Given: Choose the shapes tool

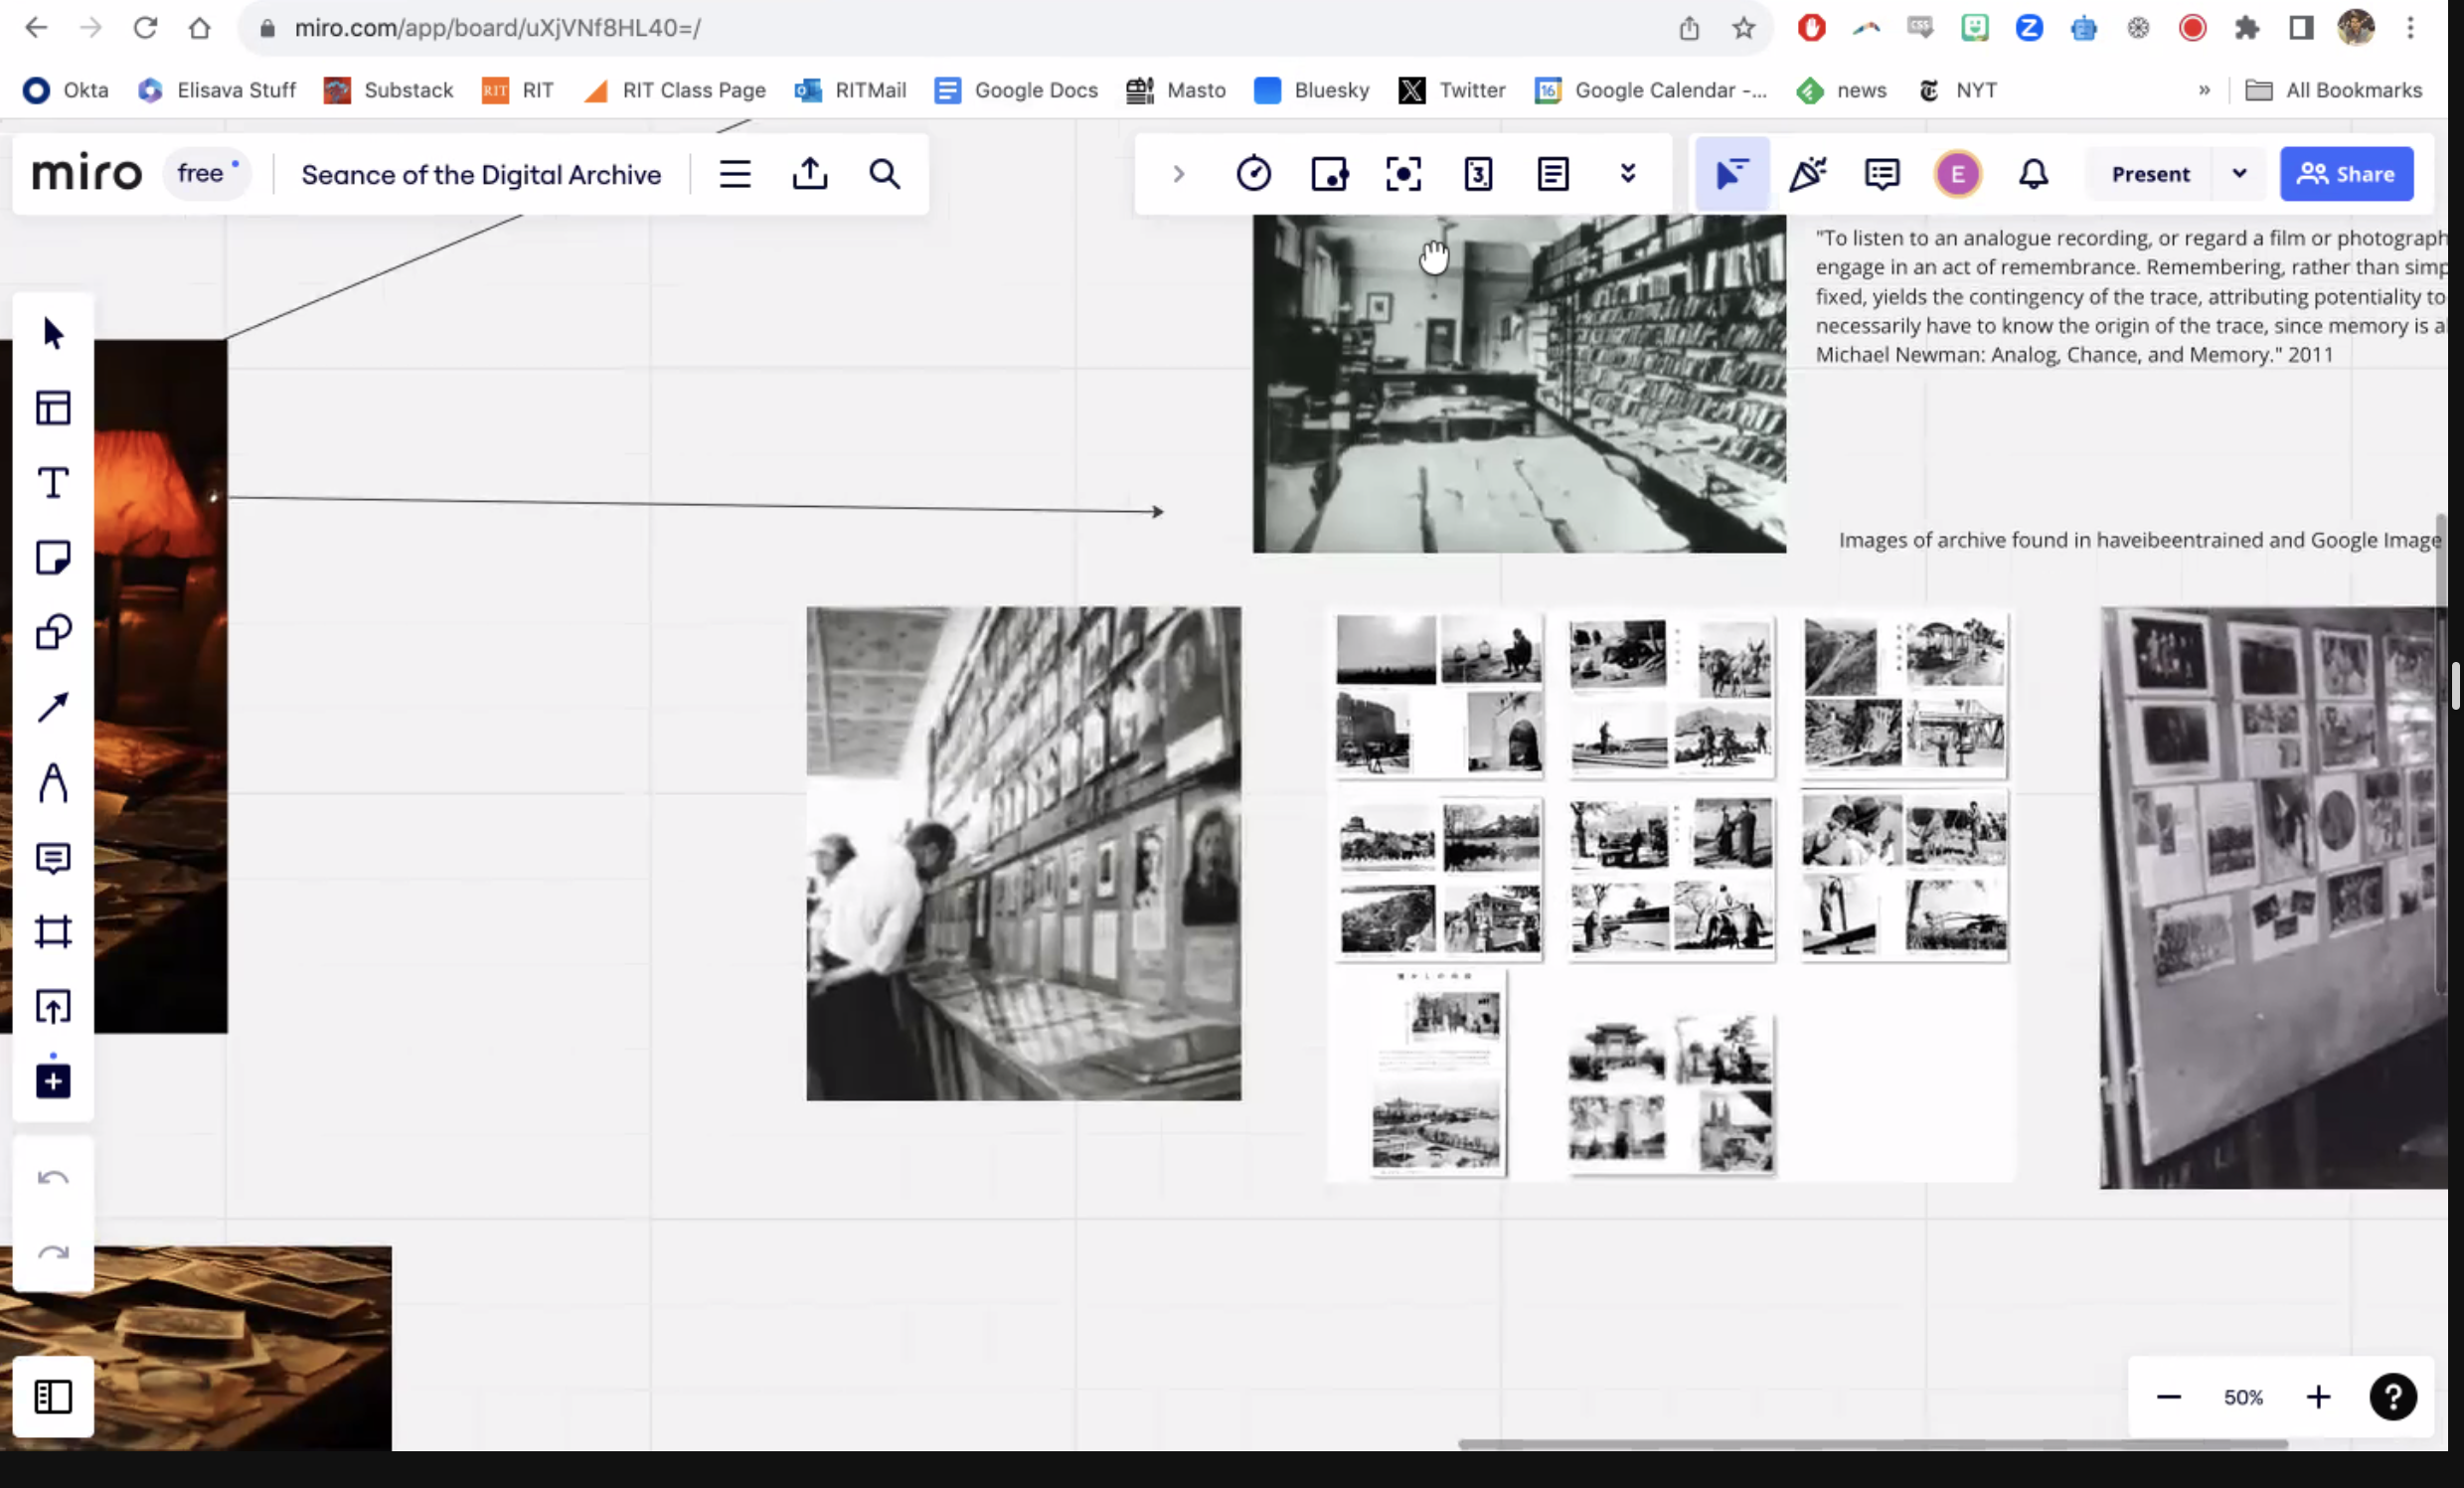Looking at the screenshot, I should 53,632.
